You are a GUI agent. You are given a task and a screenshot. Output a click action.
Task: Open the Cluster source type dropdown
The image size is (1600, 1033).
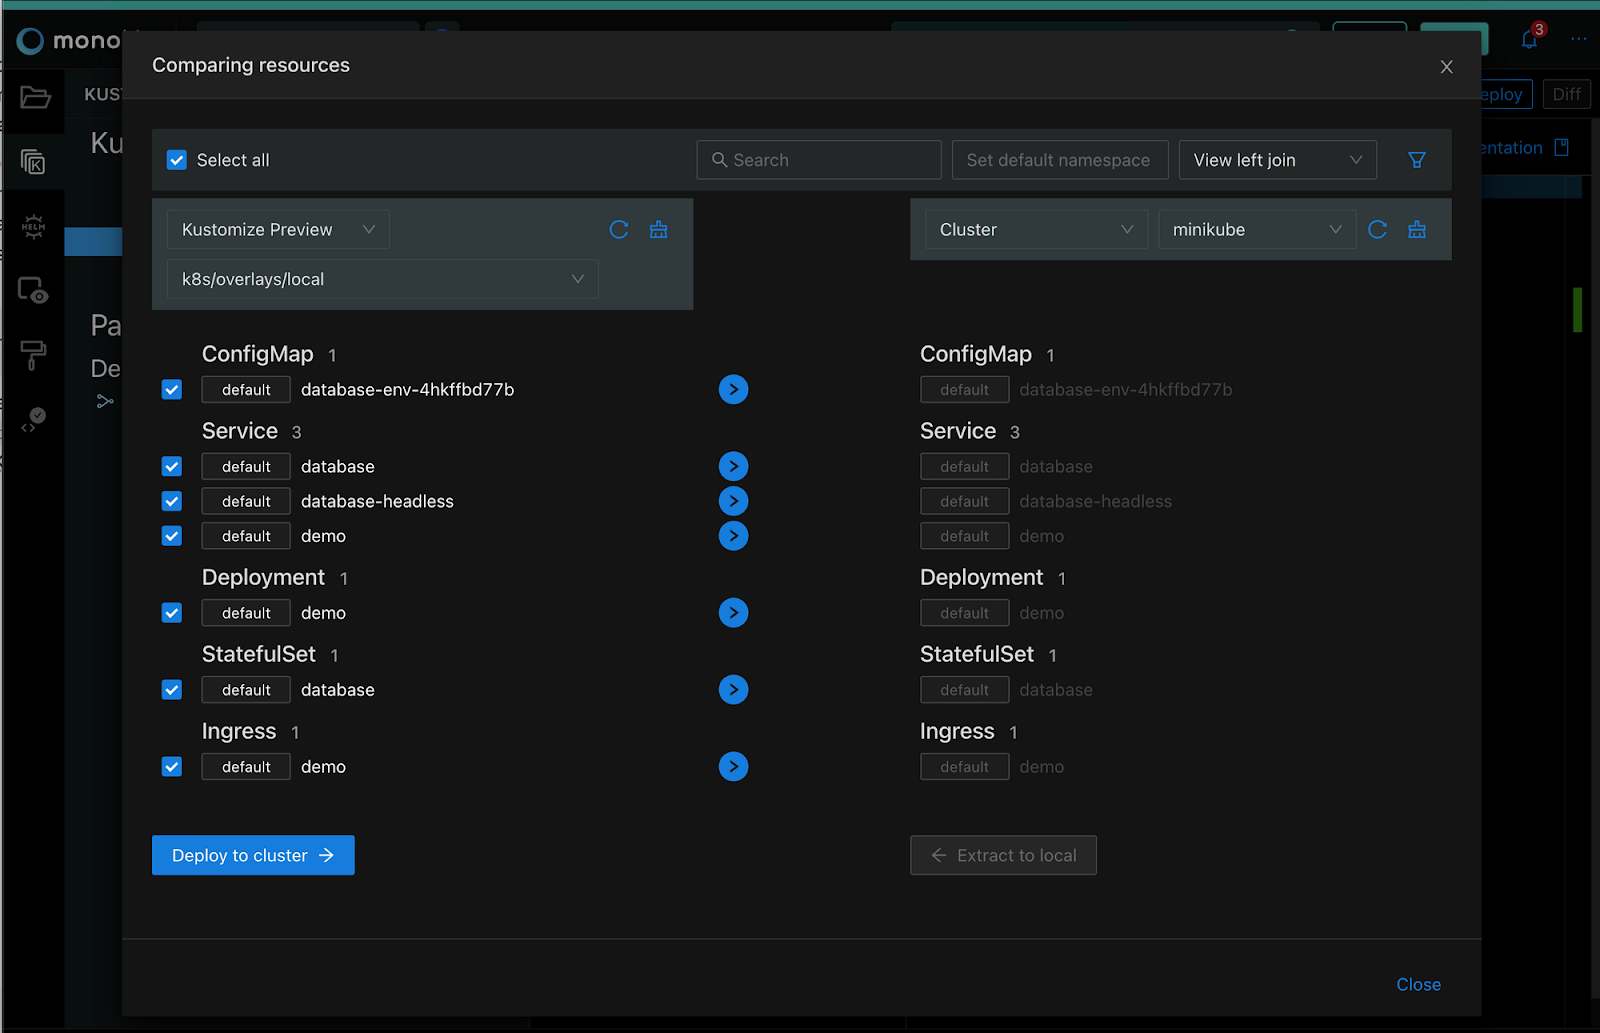1036,230
